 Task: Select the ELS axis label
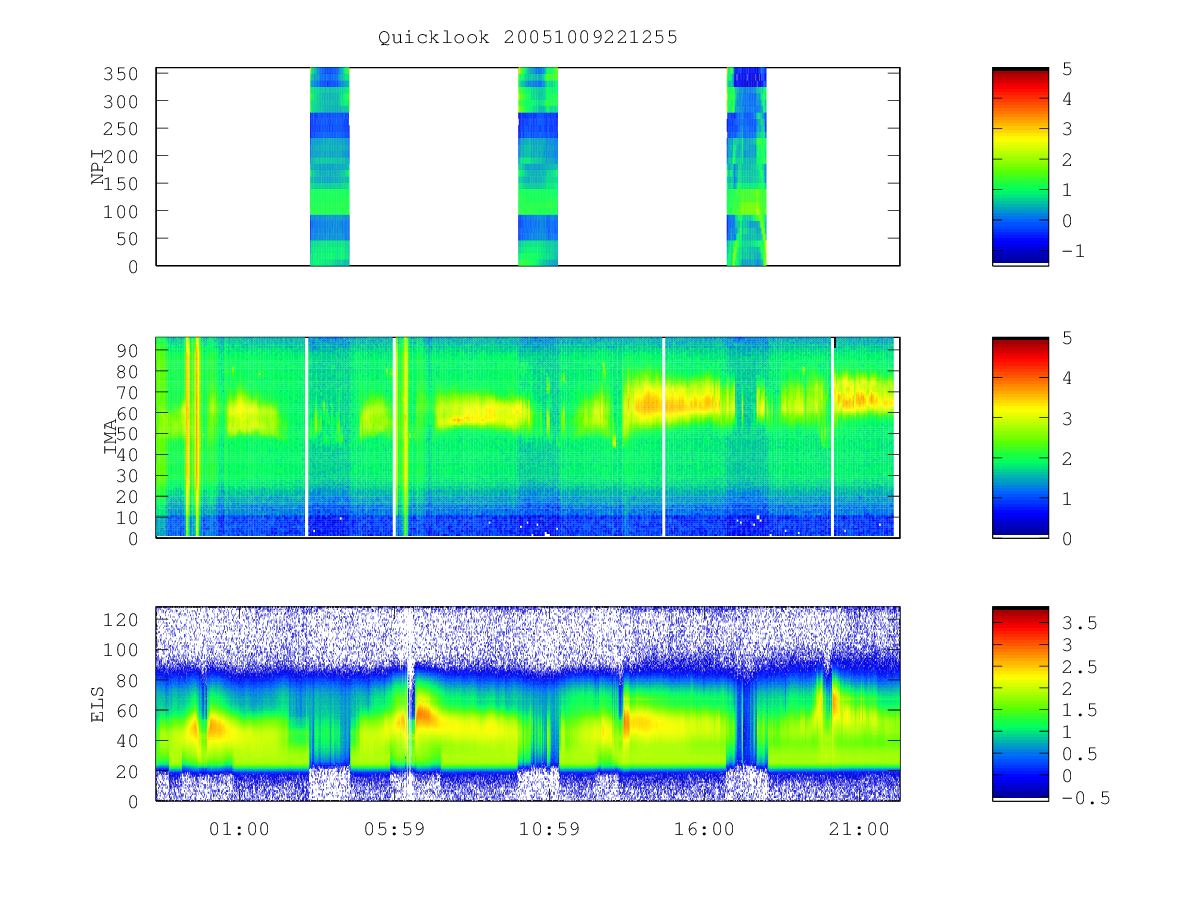(99, 704)
